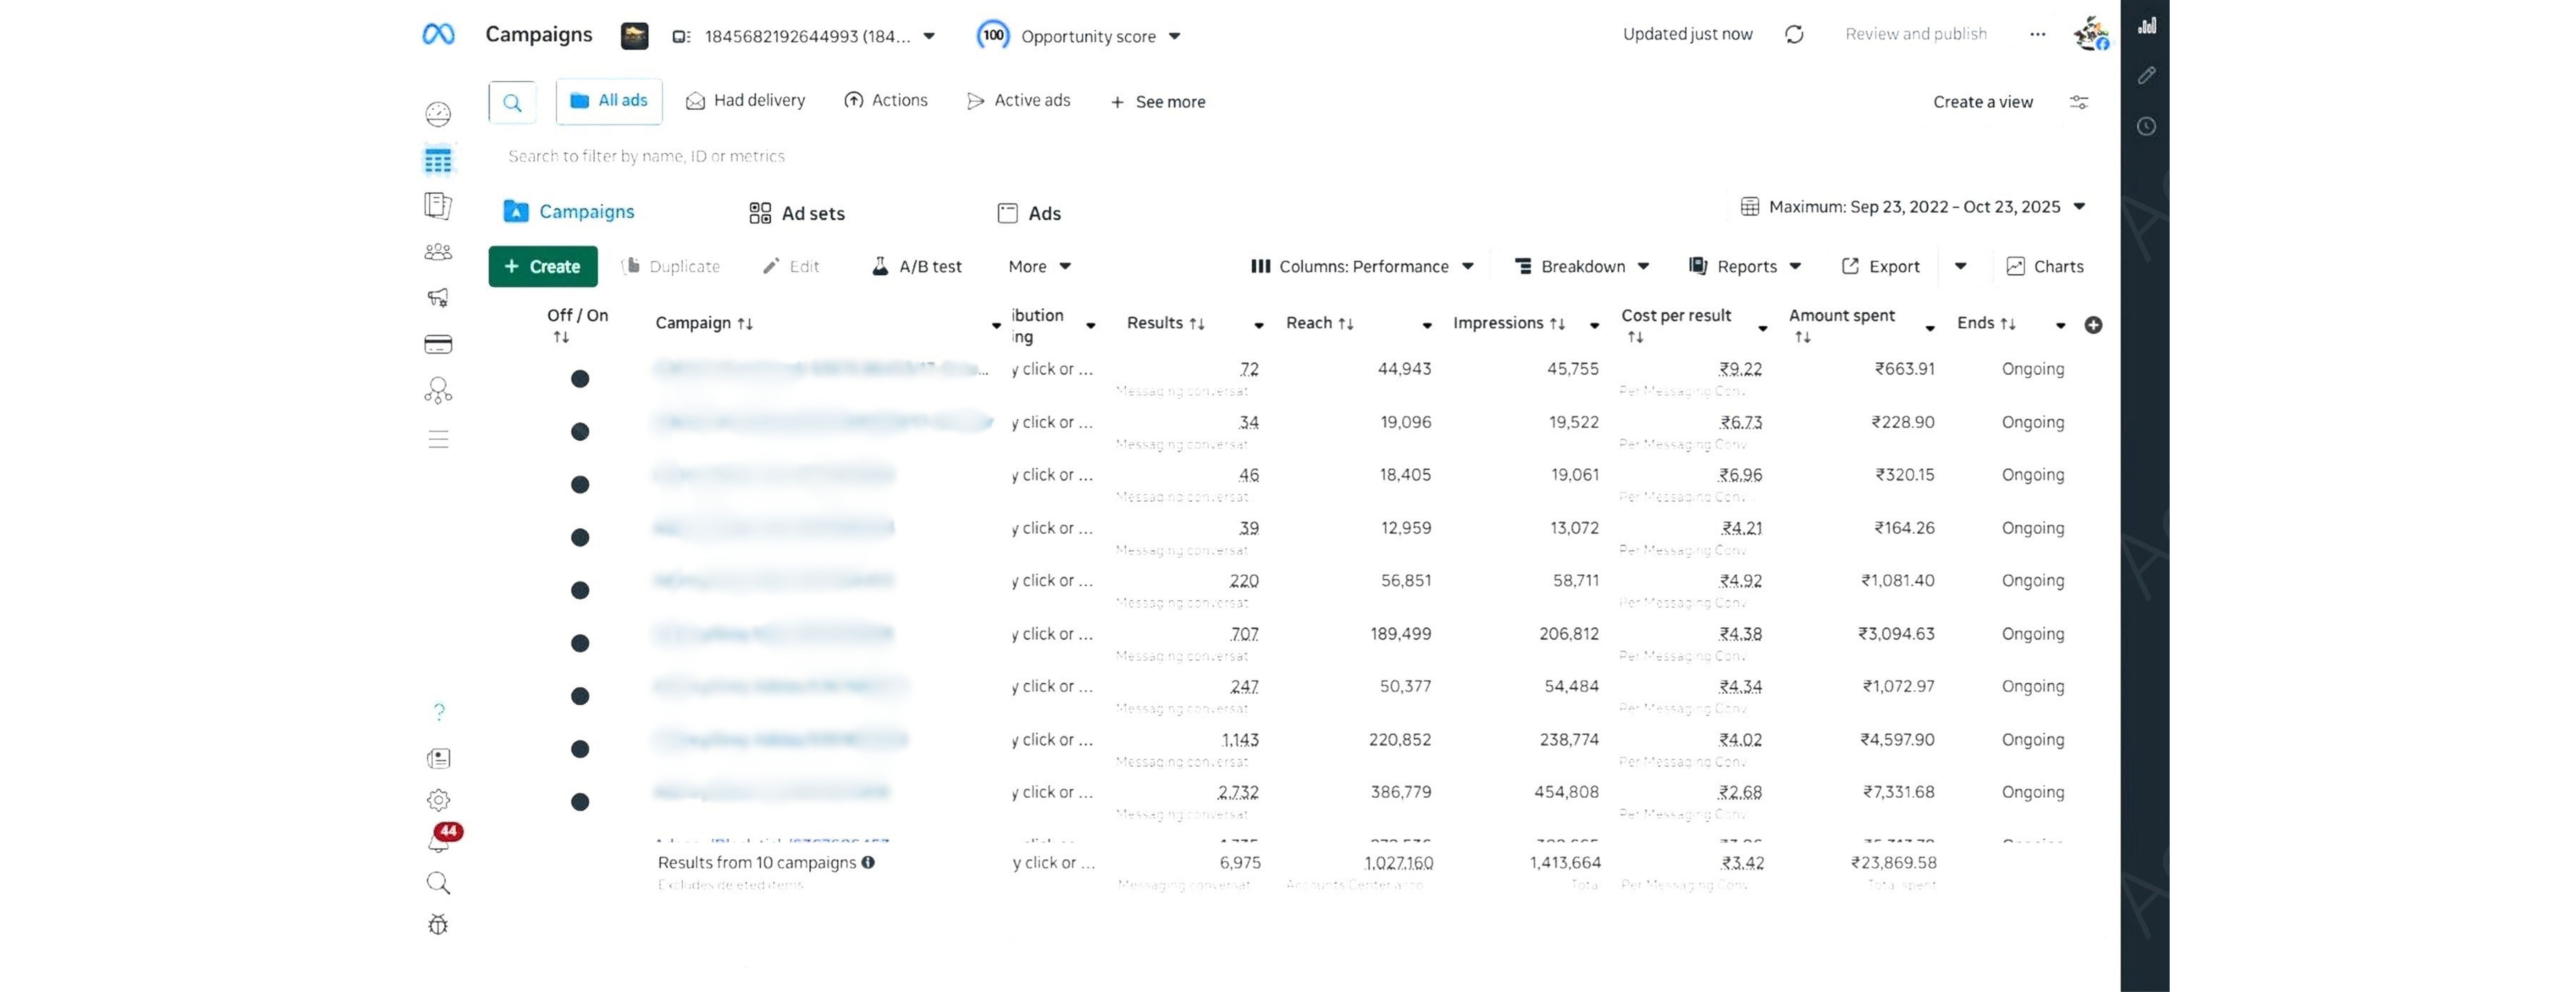This screenshot has height=992, width=2576.
Task: Click the Report a problem bug icon
Action: [438, 925]
